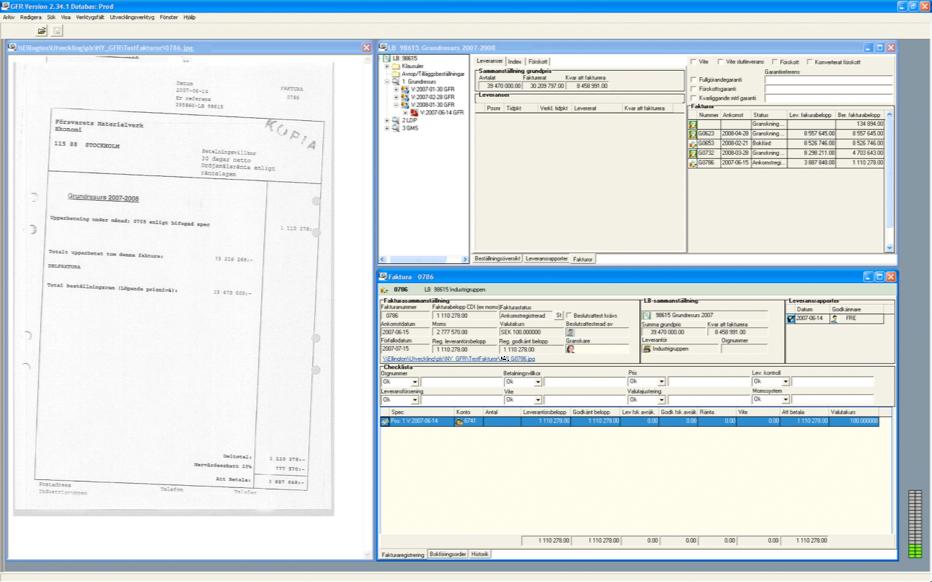The width and height of the screenshot is (932, 582).
Task: Open the Orgnummer checklist dropdown
Action: click(415, 382)
